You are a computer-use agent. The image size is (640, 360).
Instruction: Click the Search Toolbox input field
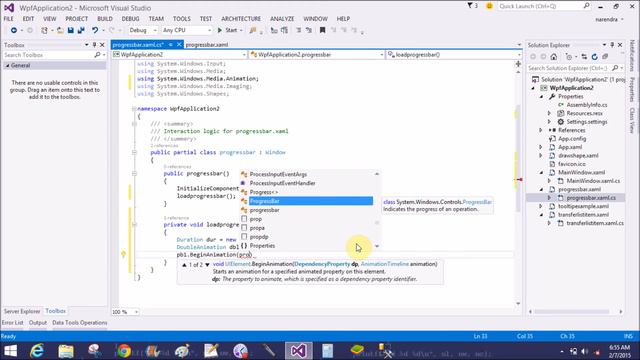[54, 55]
